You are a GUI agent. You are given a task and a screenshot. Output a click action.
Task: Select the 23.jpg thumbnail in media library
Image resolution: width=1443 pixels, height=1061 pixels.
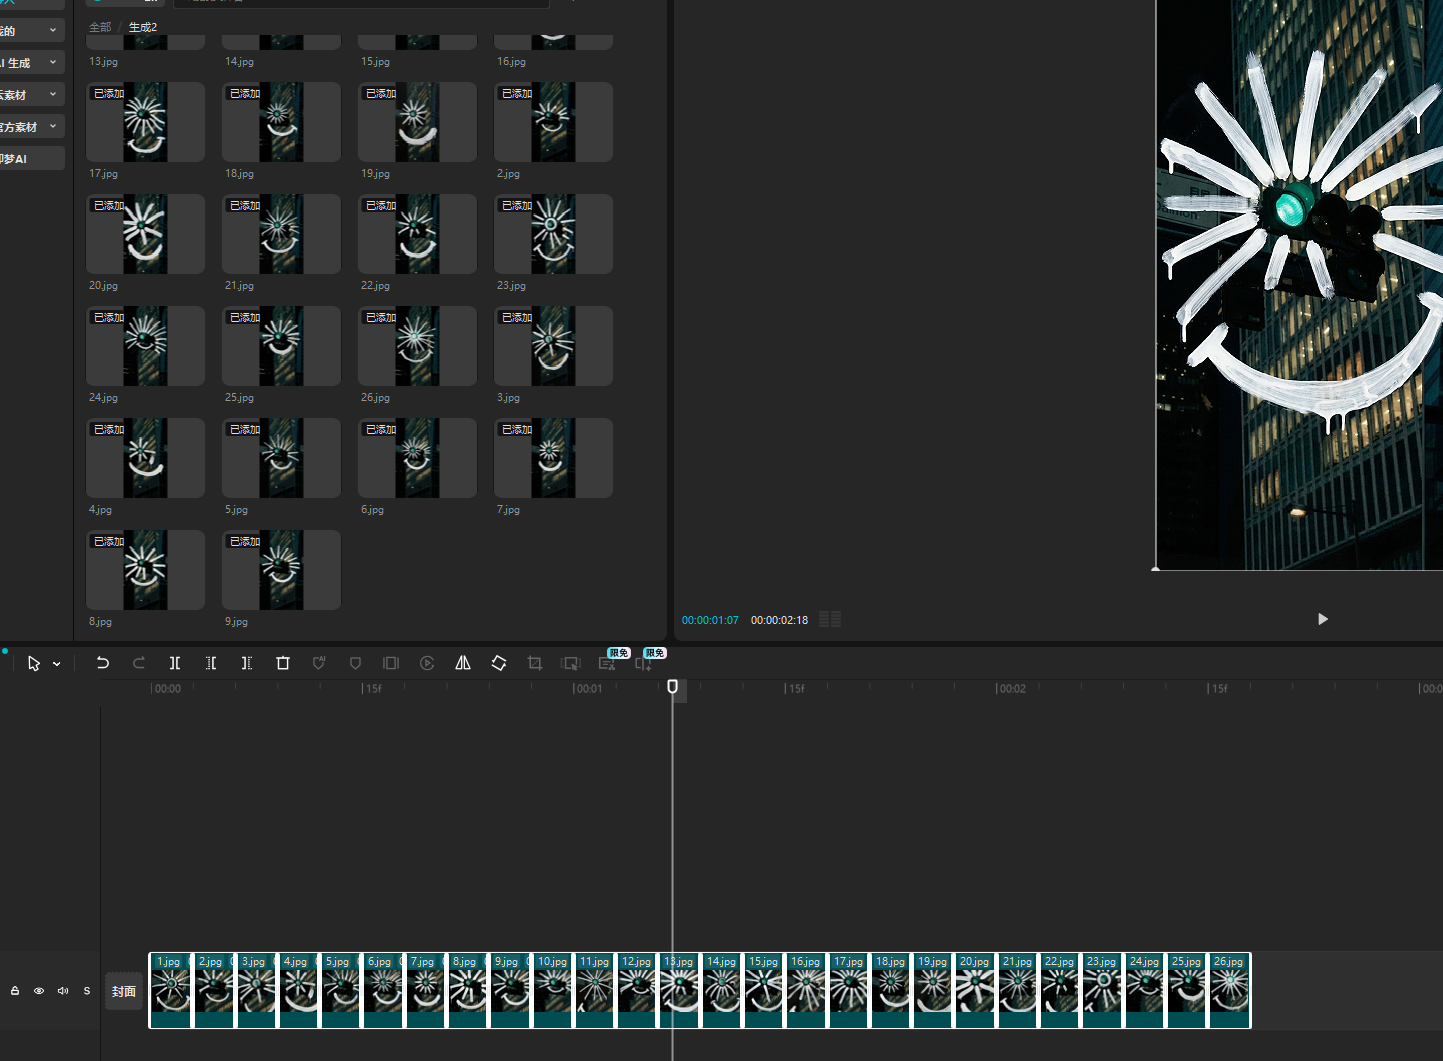click(x=553, y=234)
